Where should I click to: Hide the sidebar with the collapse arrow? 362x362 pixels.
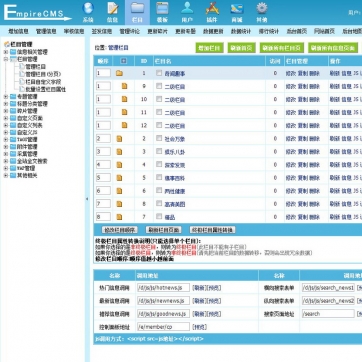[x=87, y=199]
